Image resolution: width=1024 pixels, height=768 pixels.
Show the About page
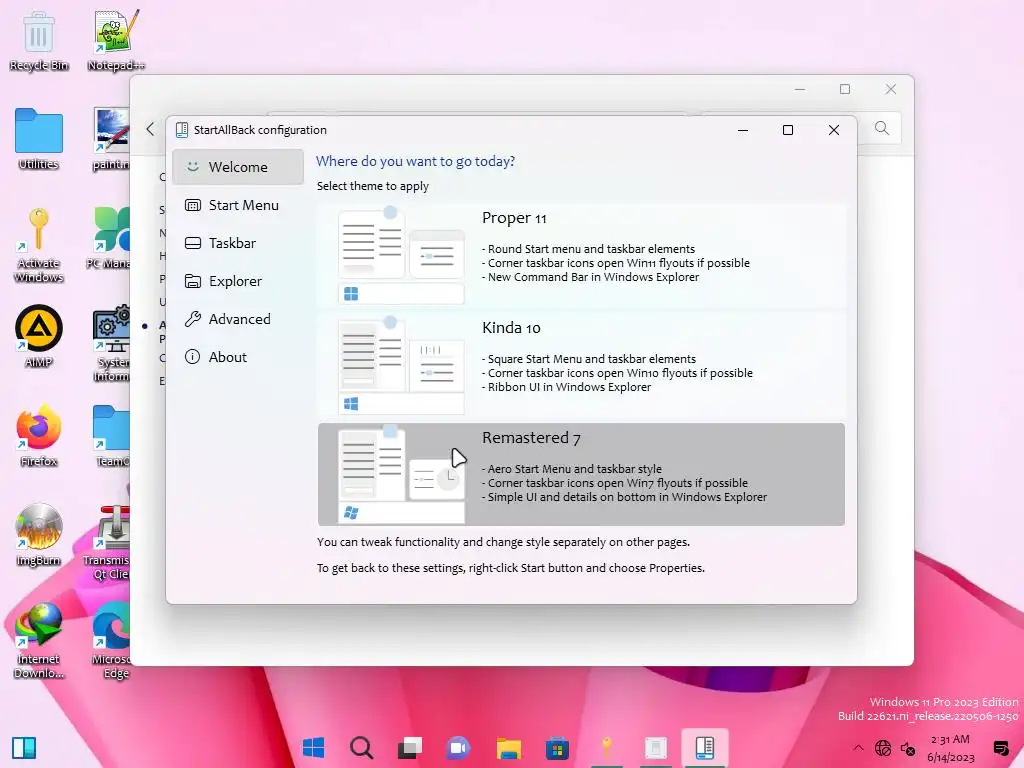point(238,357)
